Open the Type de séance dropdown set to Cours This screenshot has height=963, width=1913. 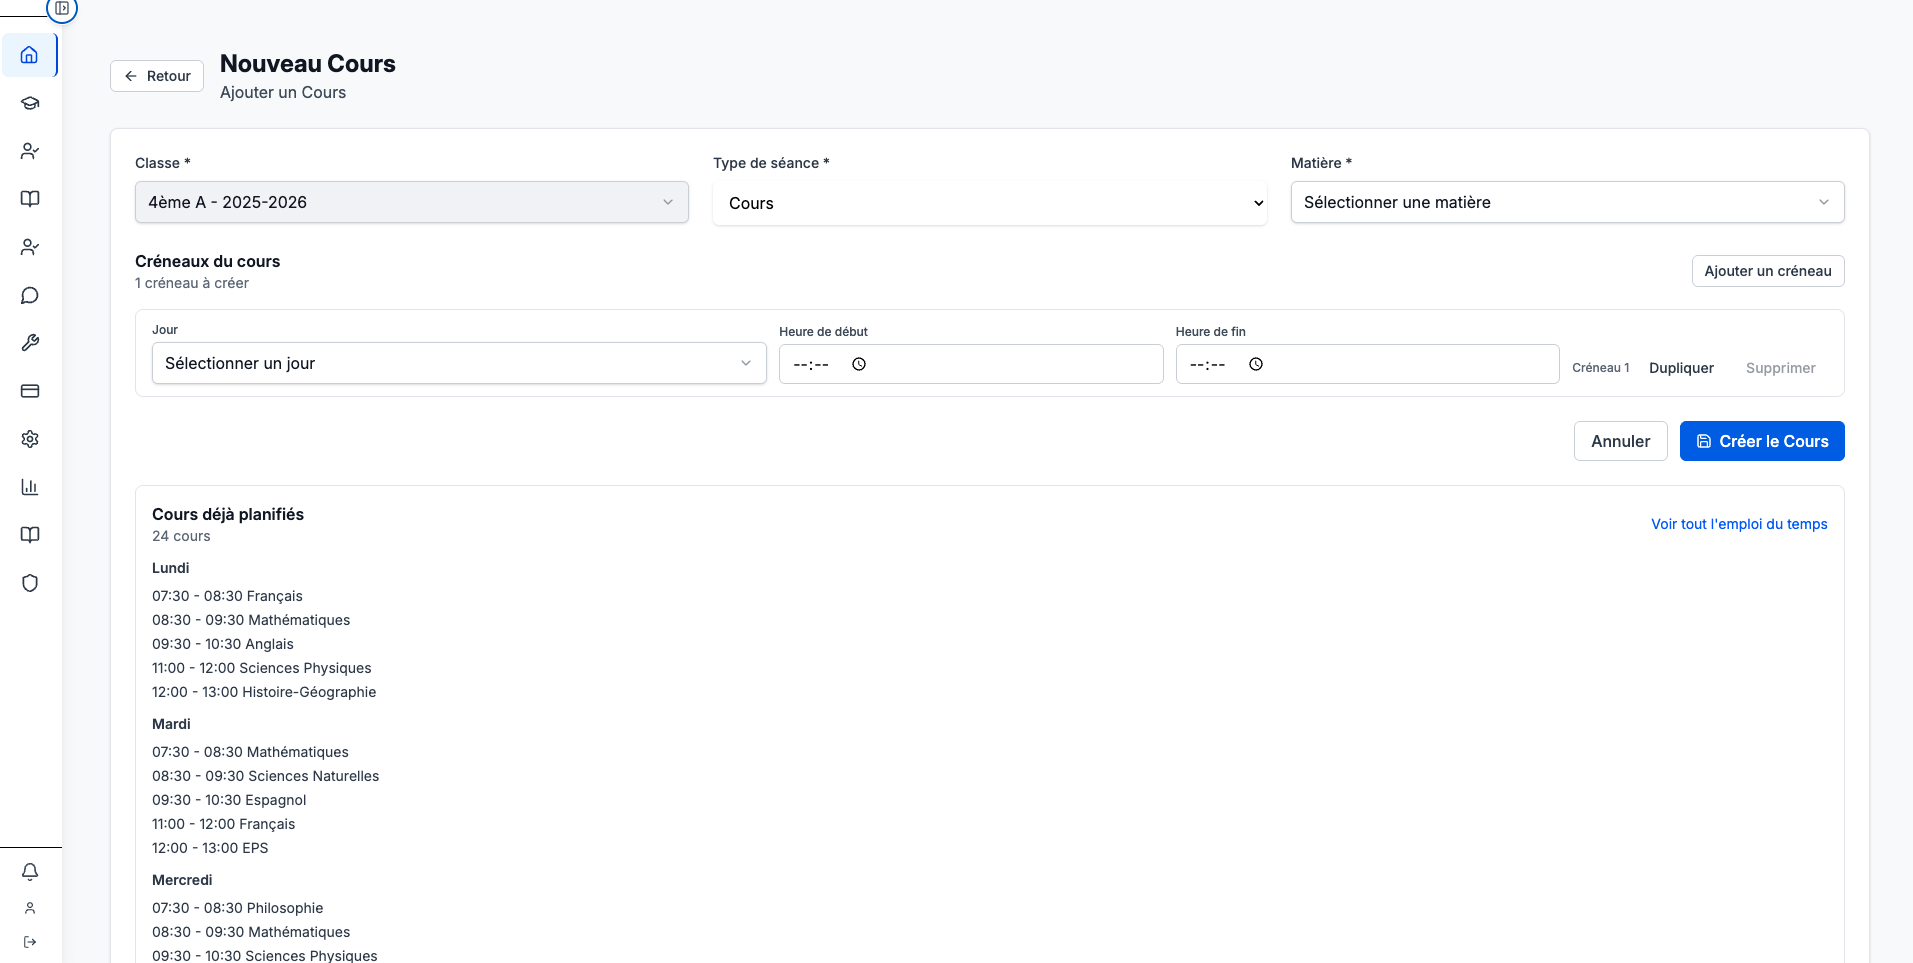point(990,203)
